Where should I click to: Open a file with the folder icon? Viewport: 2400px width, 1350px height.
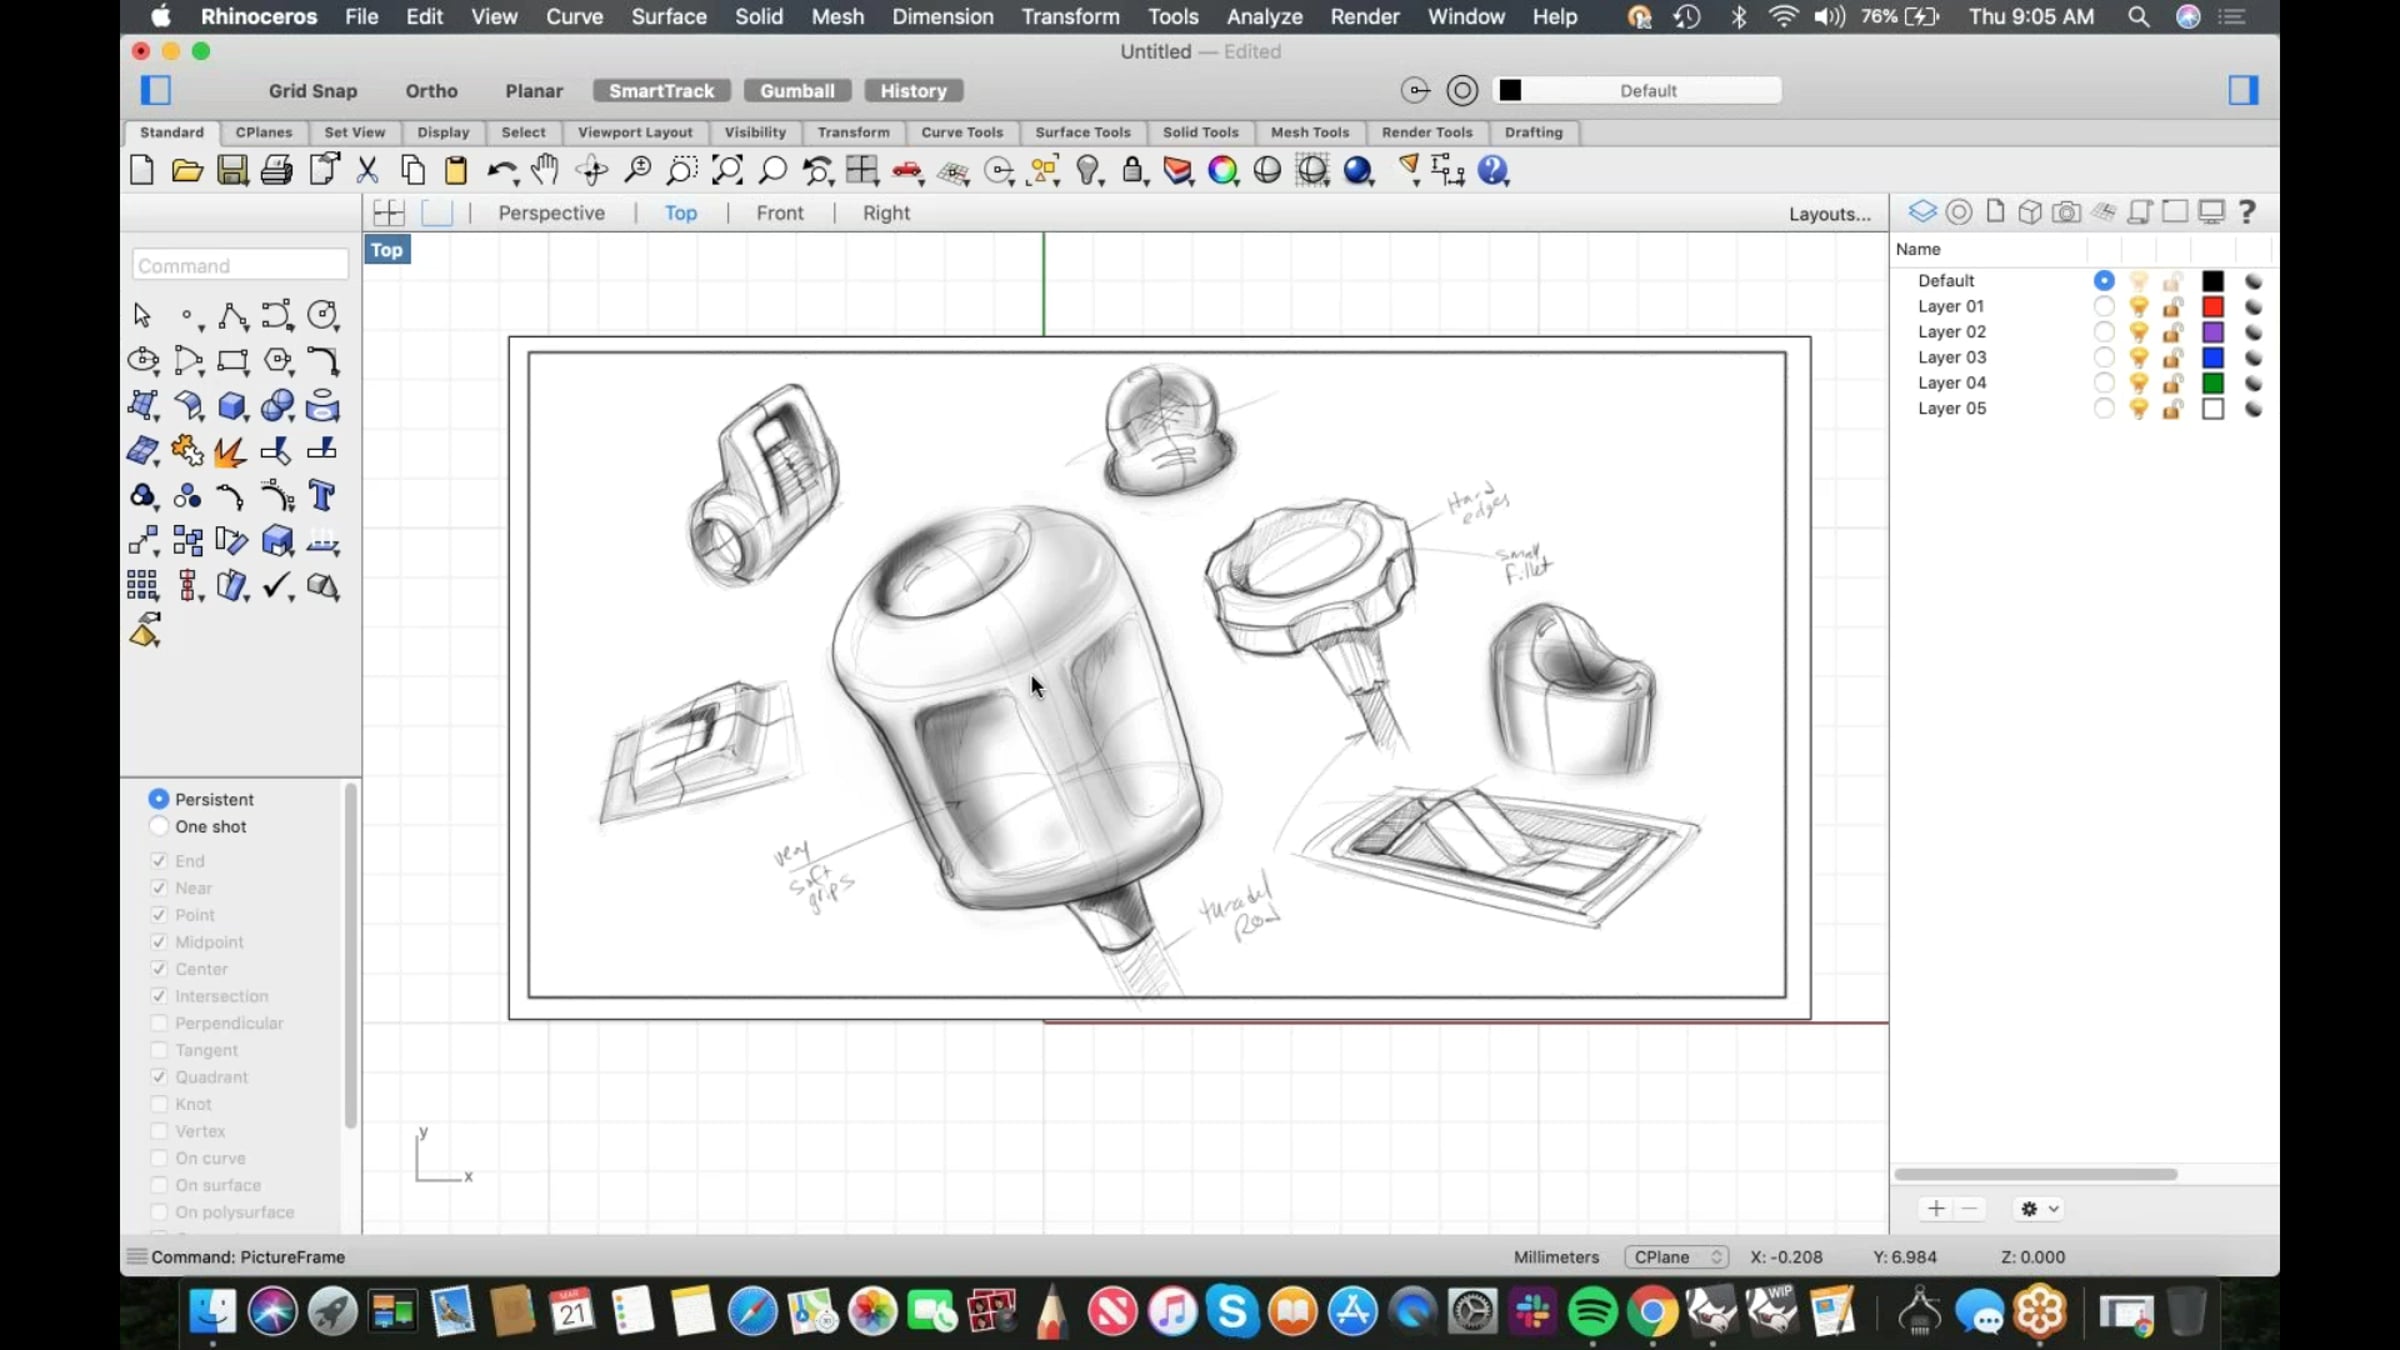[187, 171]
